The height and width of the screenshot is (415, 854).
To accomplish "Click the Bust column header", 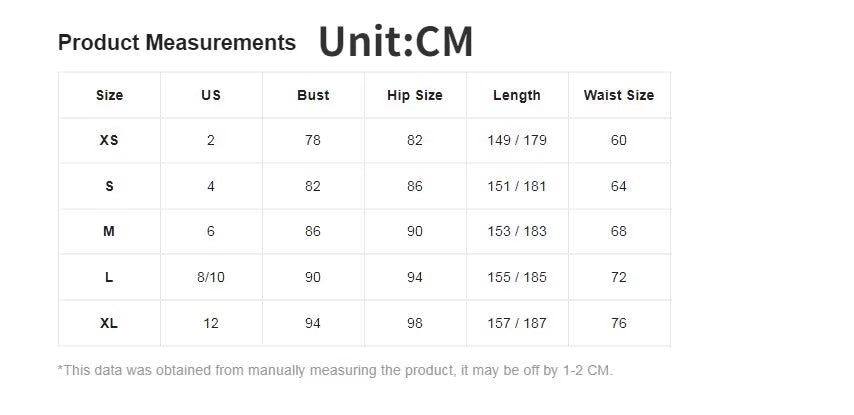I will [313, 95].
